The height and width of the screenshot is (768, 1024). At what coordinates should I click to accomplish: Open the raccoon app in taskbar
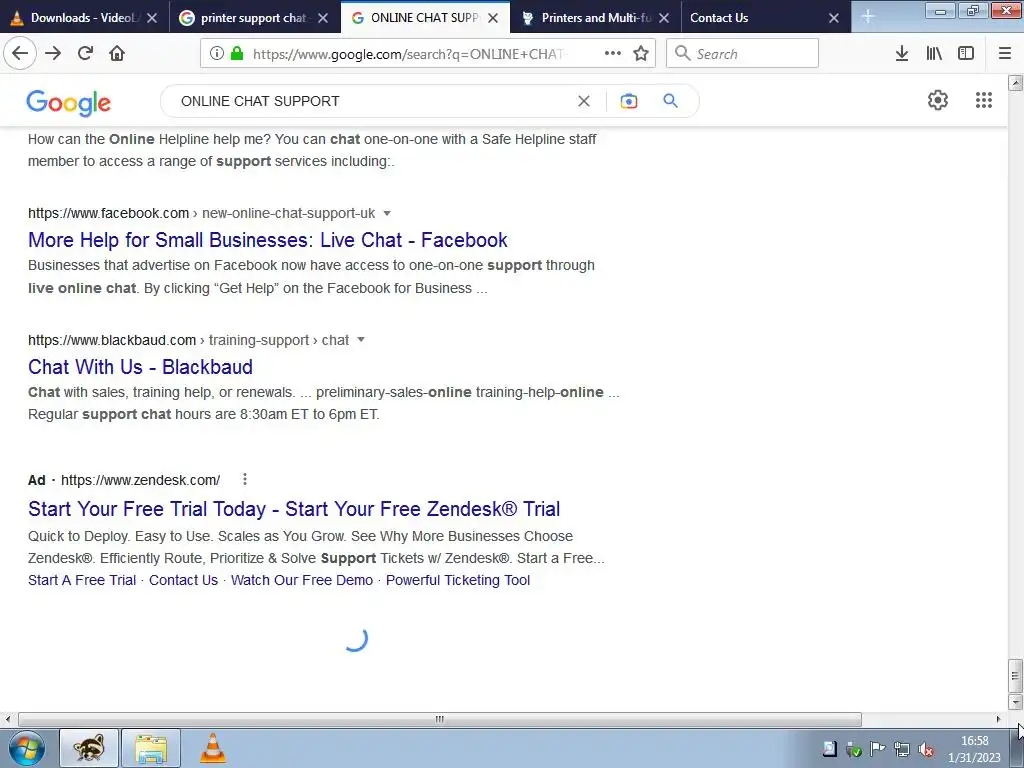[x=89, y=748]
